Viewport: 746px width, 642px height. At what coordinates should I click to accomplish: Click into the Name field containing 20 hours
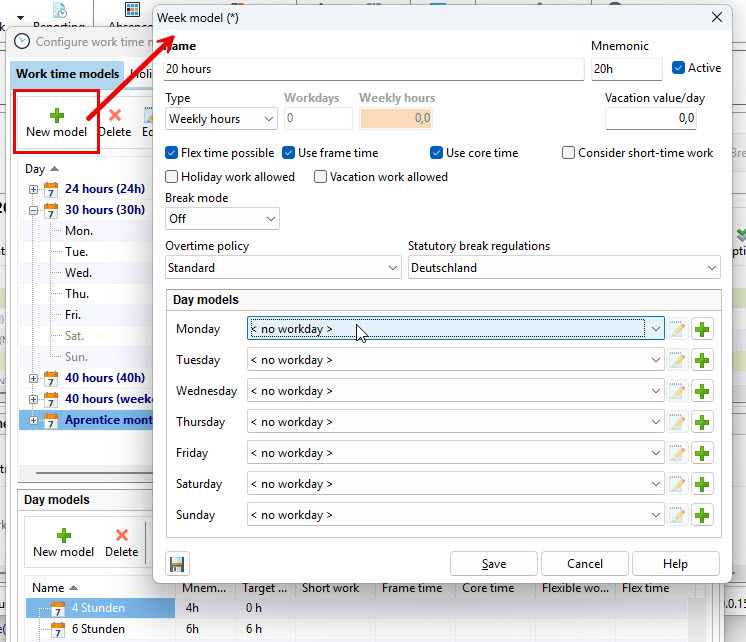click(373, 69)
